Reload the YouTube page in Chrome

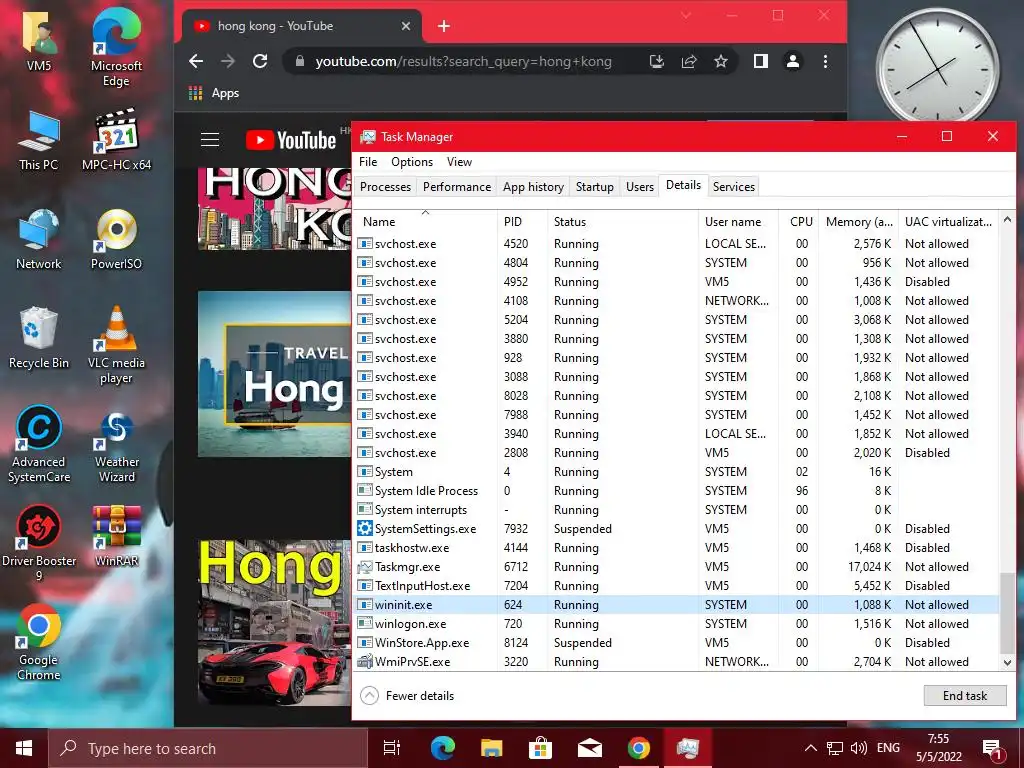pyautogui.click(x=260, y=61)
